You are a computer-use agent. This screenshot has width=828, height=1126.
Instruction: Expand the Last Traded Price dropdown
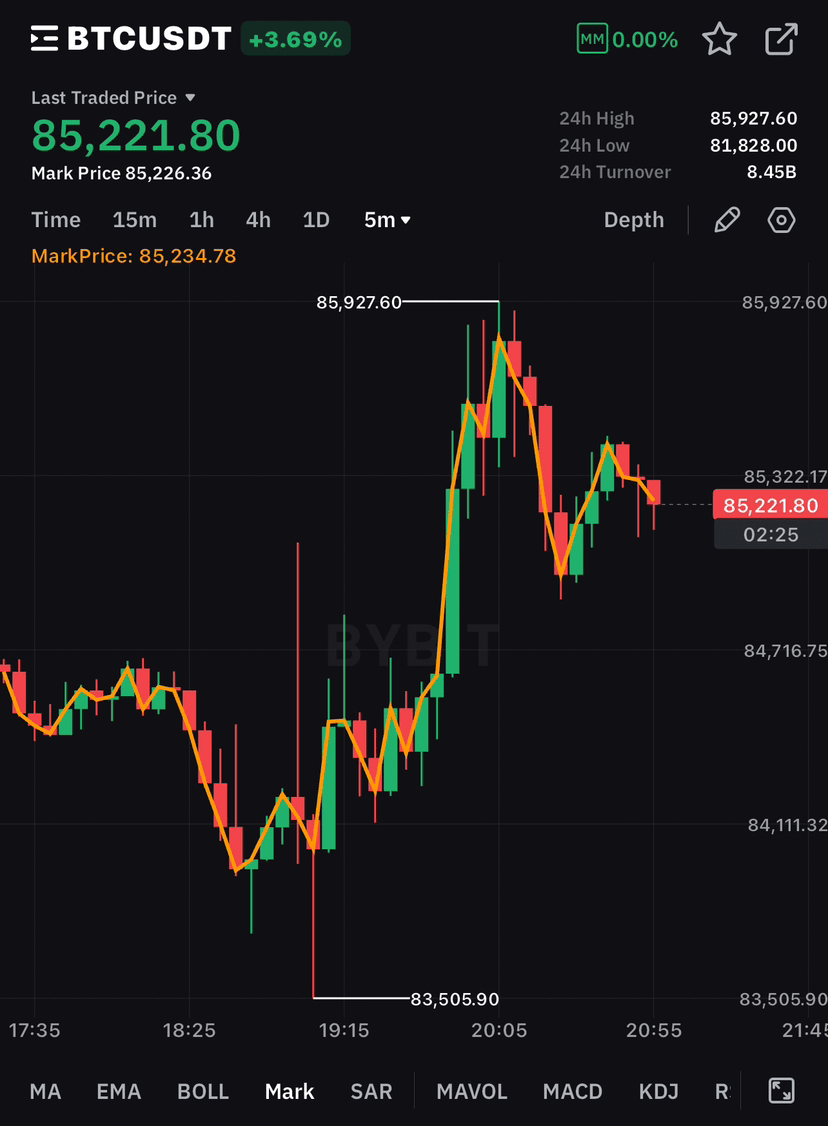click(190, 98)
